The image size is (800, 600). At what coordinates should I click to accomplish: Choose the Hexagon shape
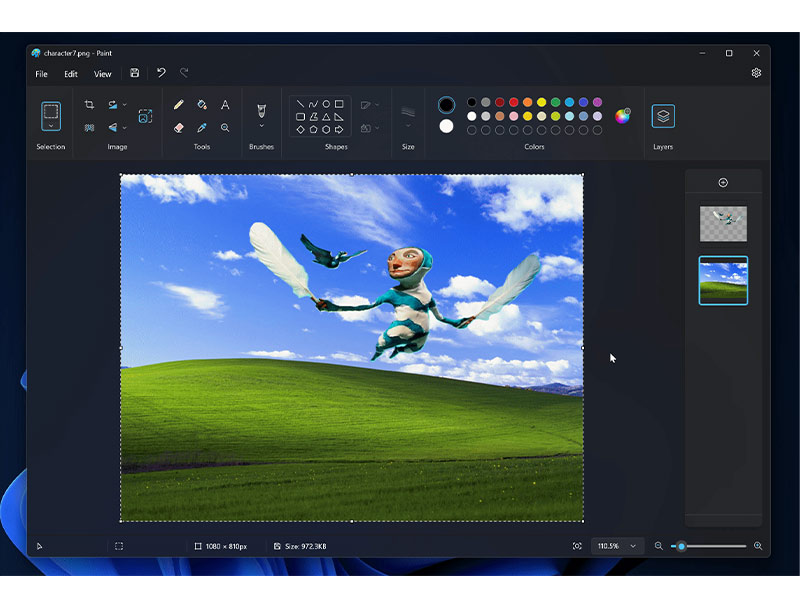coord(326,130)
